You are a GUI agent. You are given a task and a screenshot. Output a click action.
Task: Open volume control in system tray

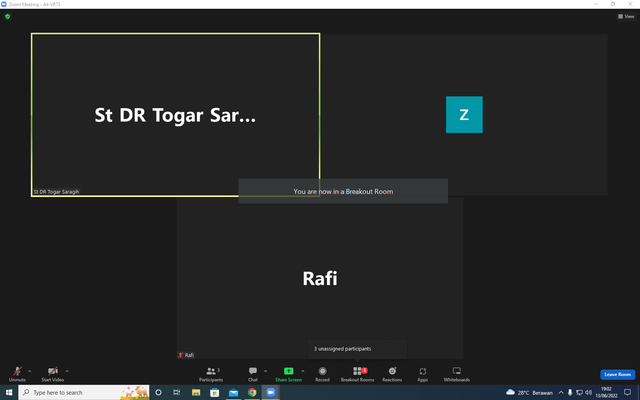588,393
